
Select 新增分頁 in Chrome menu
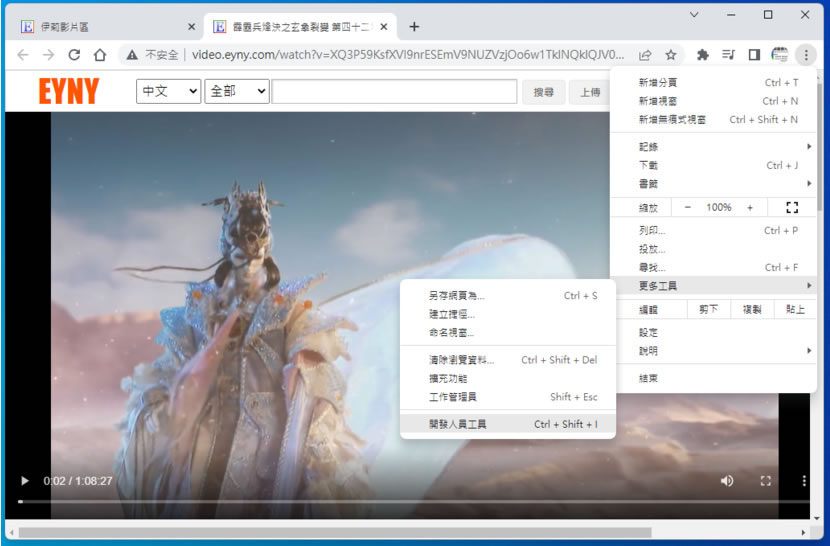coord(712,83)
